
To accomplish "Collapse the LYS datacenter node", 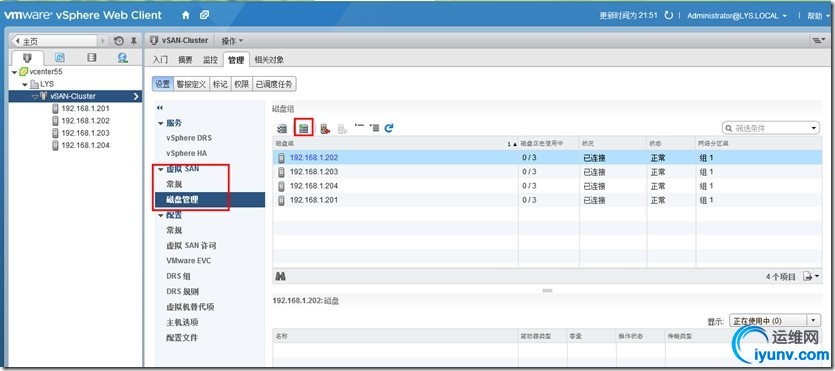I will (25, 85).
